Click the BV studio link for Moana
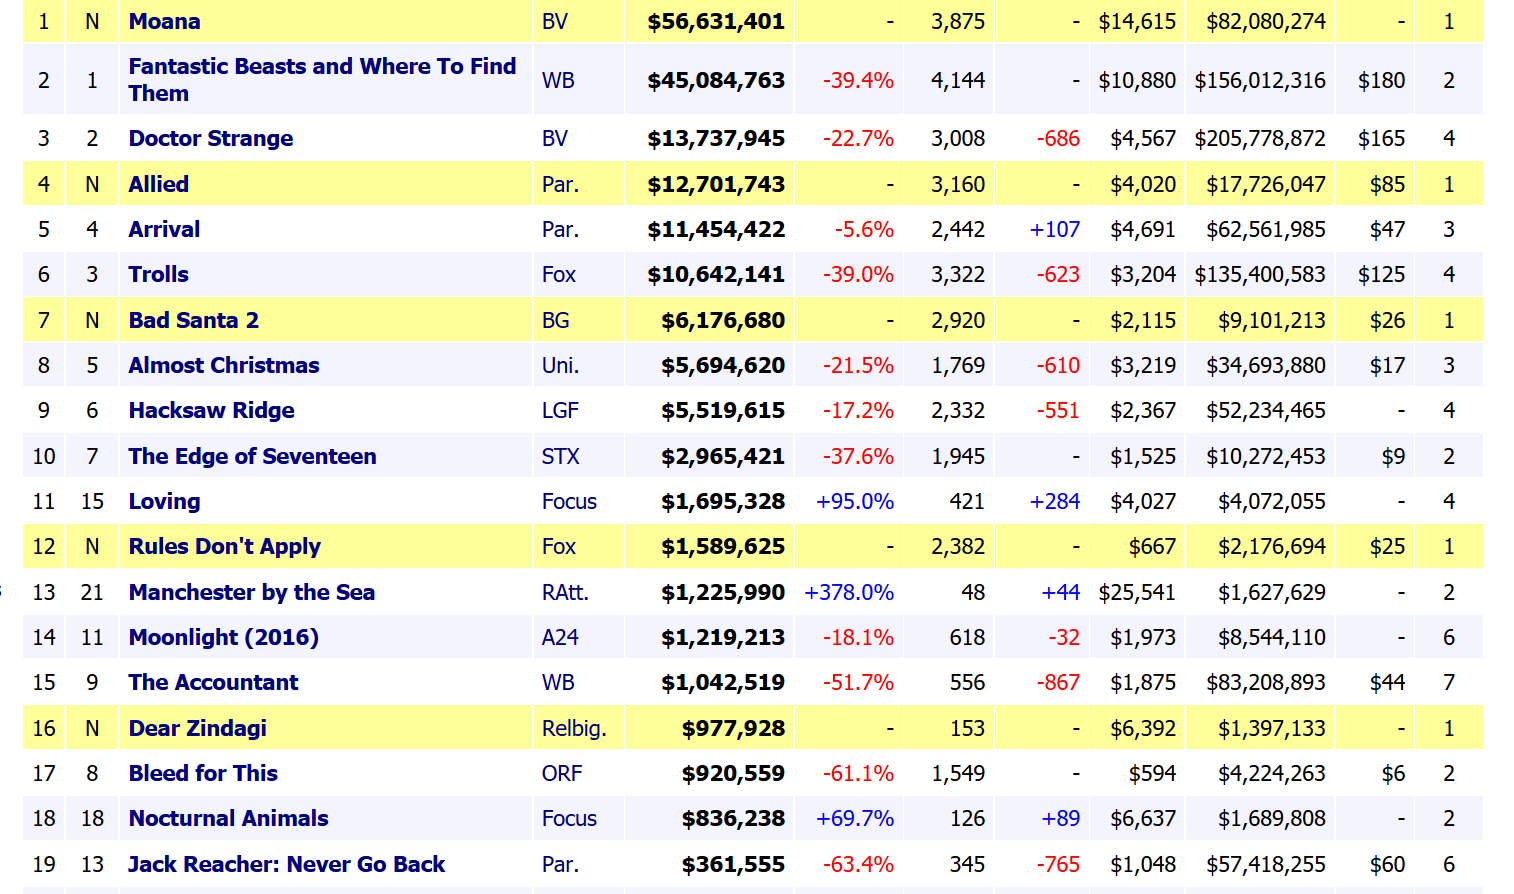 click(x=554, y=21)
